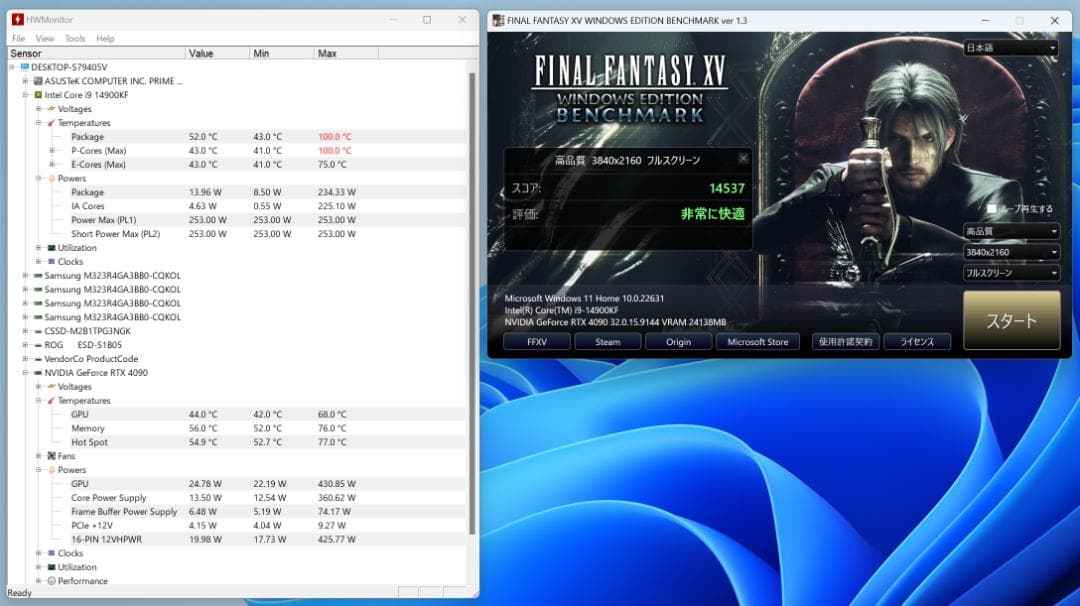Screen dimensions: 1080x606
Task: Click the Clocks icon under the Intel CPU
Action: click(x=50, y=262)
